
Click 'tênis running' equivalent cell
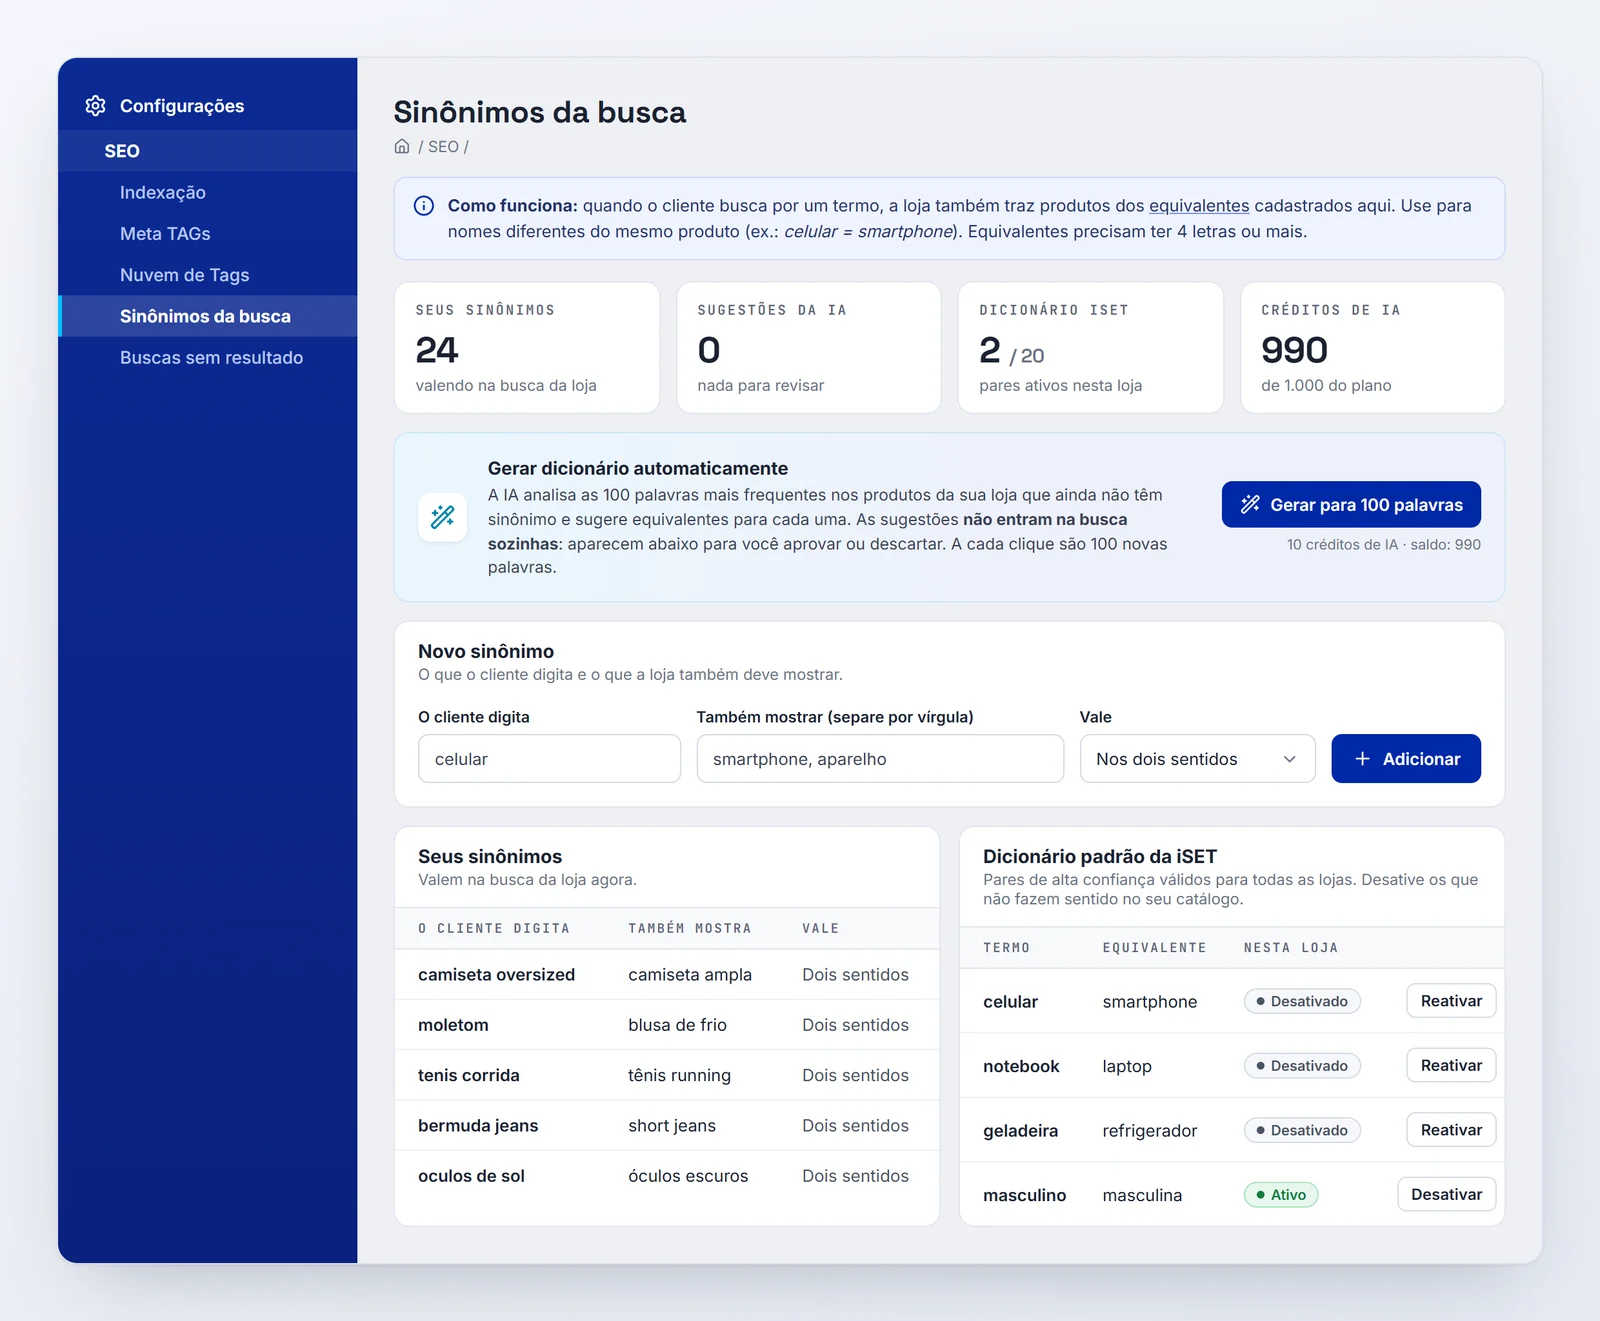679,1076
